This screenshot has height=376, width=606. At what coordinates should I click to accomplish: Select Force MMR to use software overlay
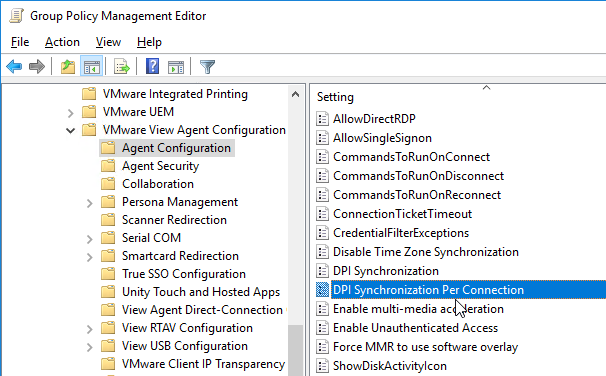tap(425, 347)
